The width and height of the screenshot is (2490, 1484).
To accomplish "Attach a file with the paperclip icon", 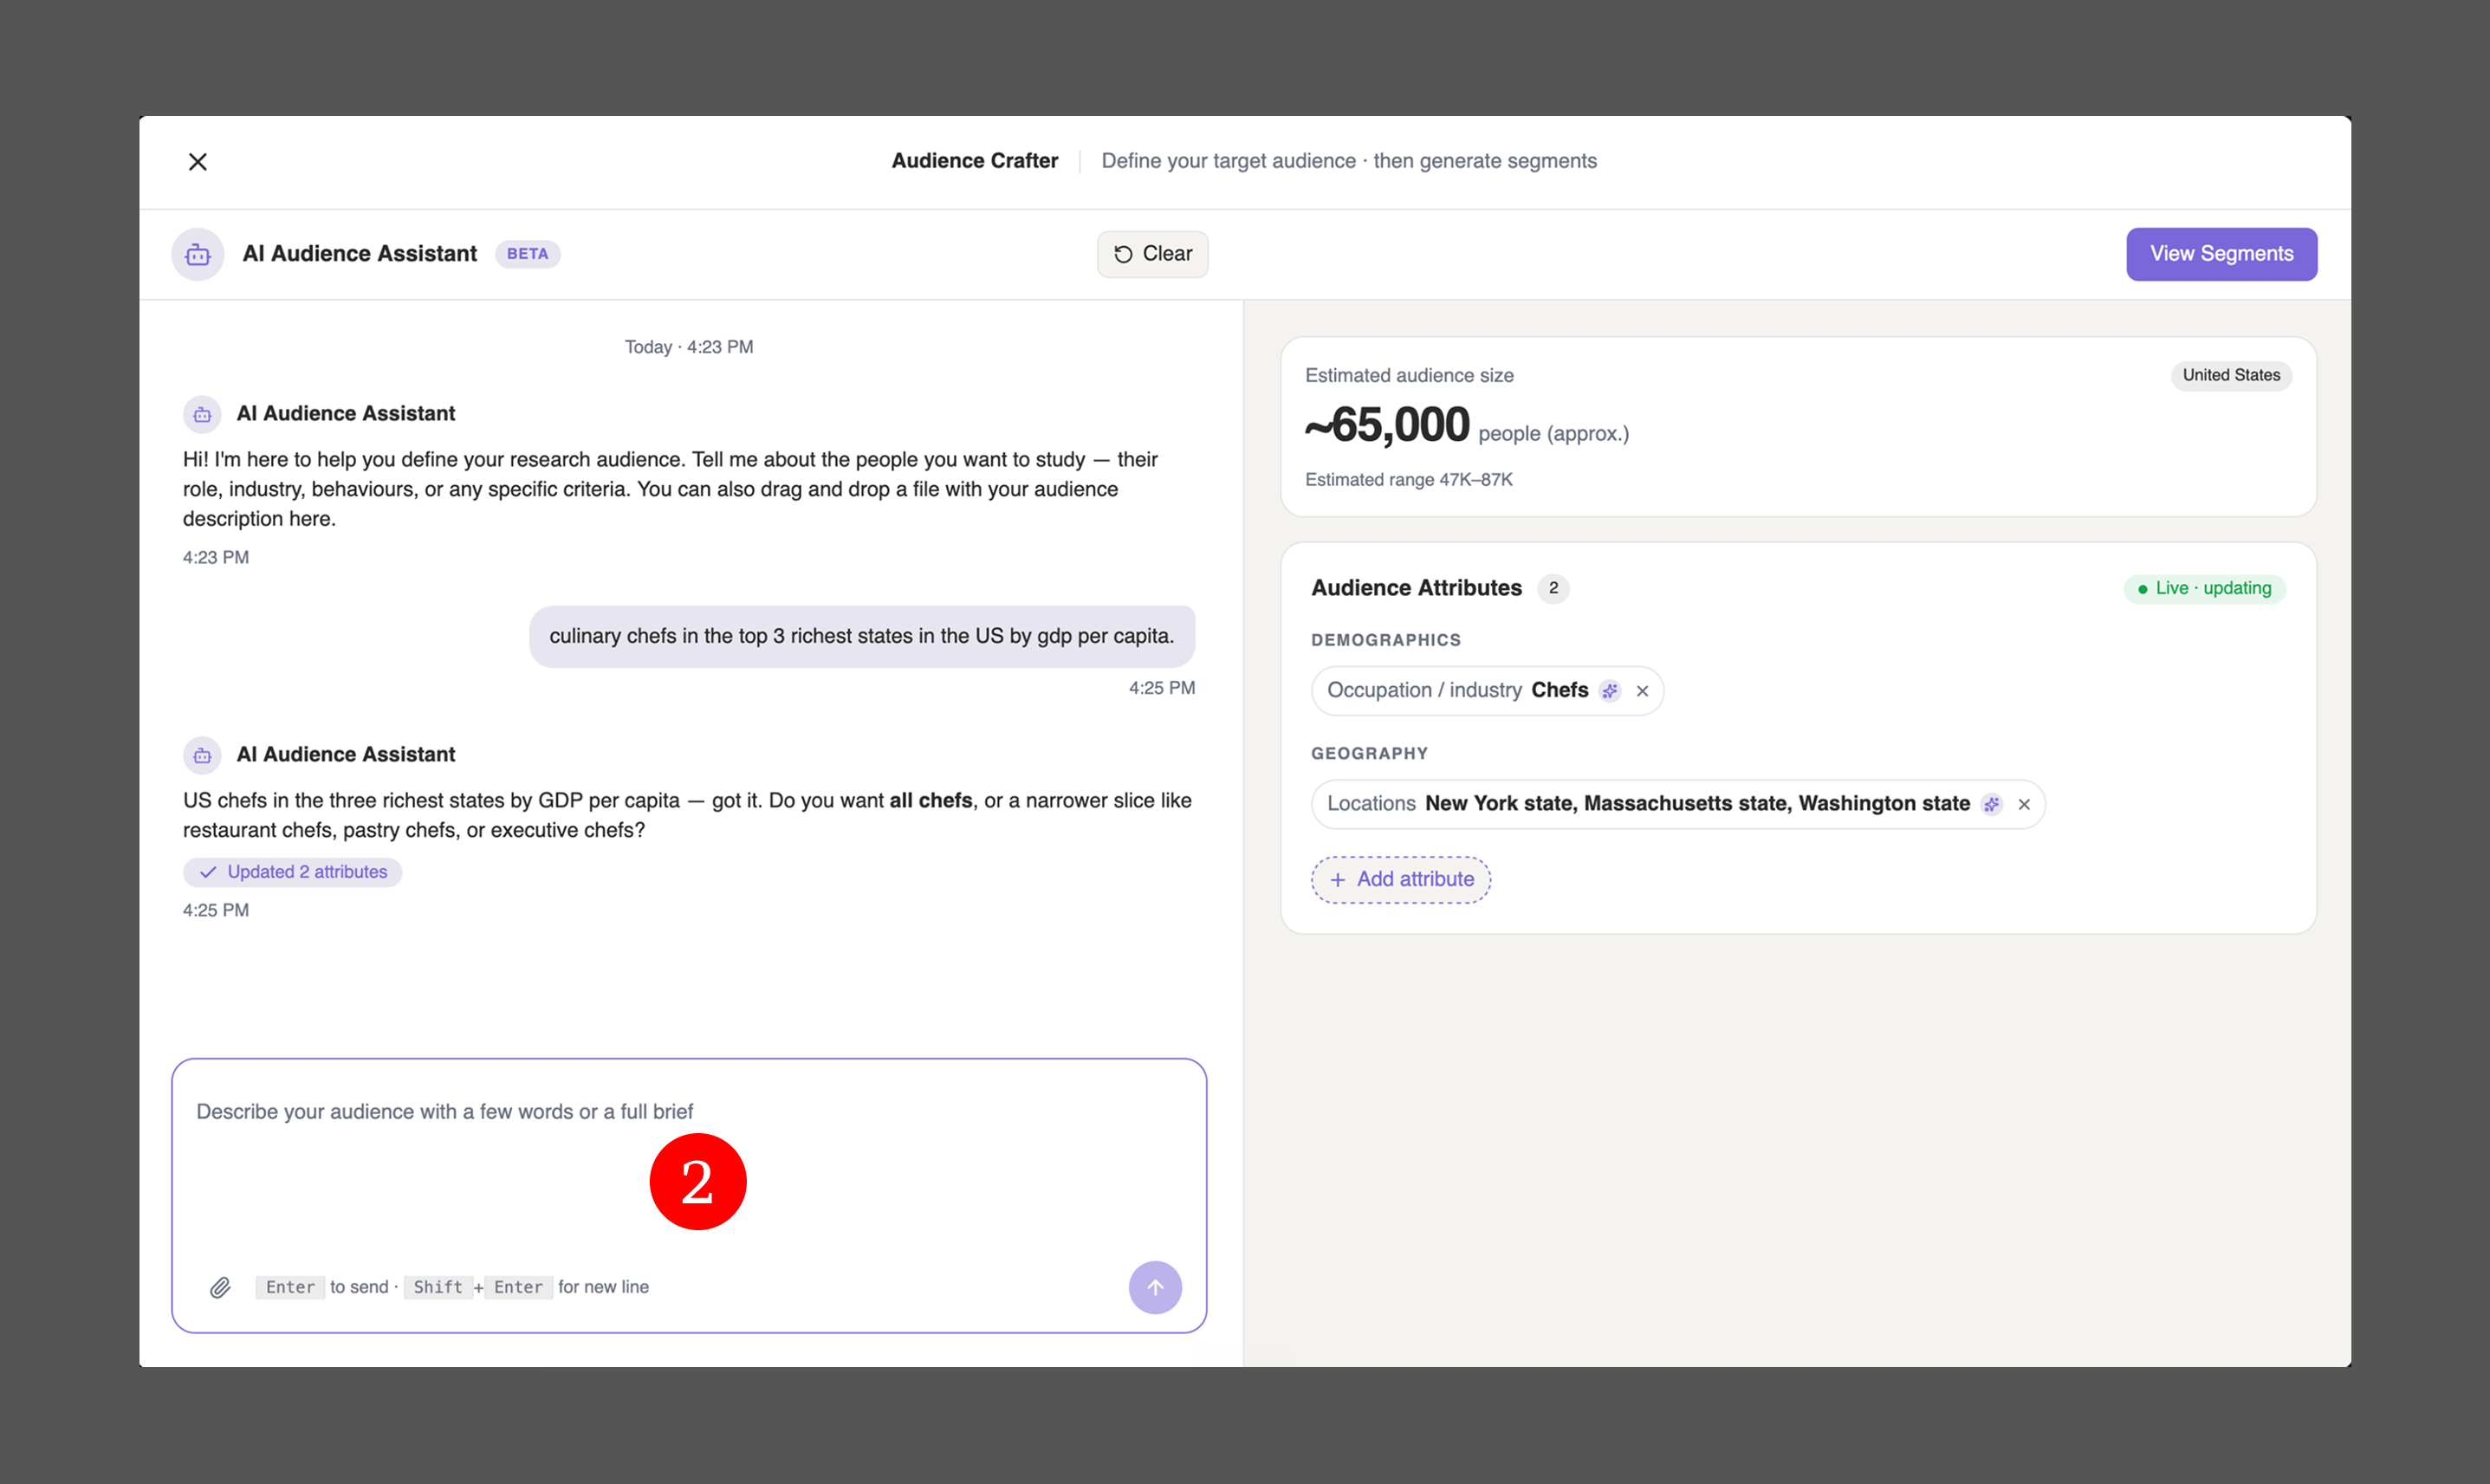I will point(220,1287).
